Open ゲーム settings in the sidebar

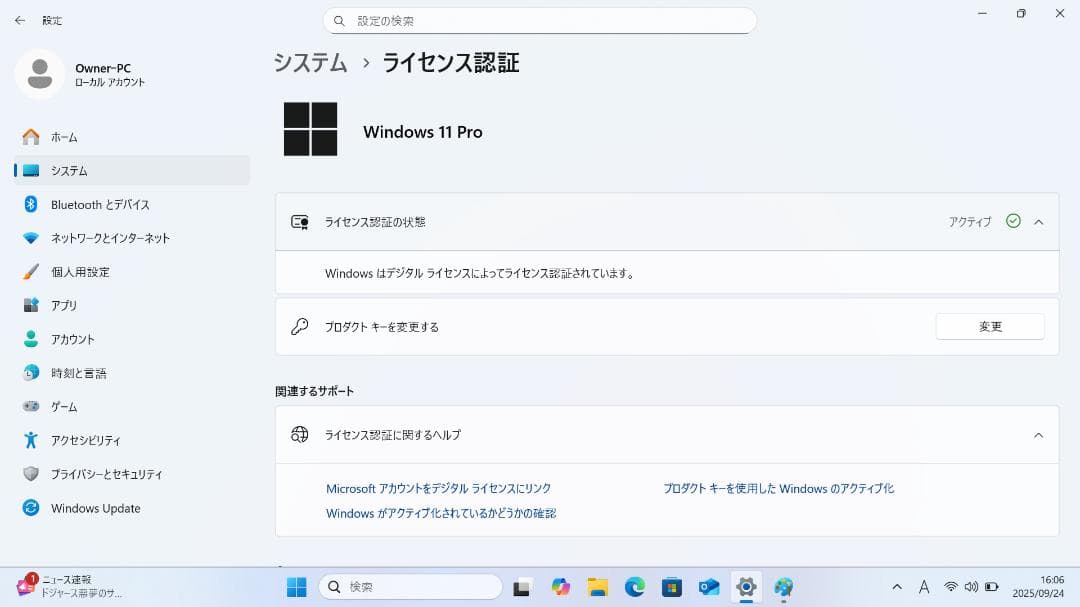67,406
